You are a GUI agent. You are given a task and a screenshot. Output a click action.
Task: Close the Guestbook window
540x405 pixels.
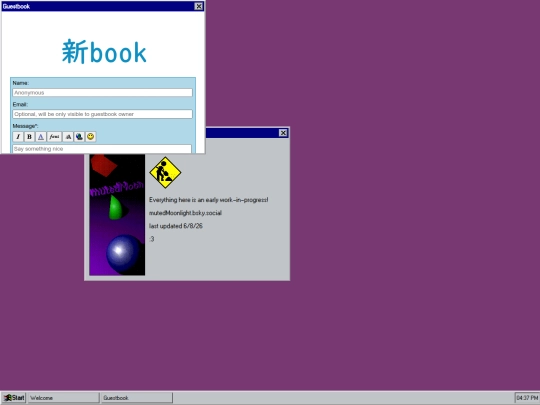199,6
